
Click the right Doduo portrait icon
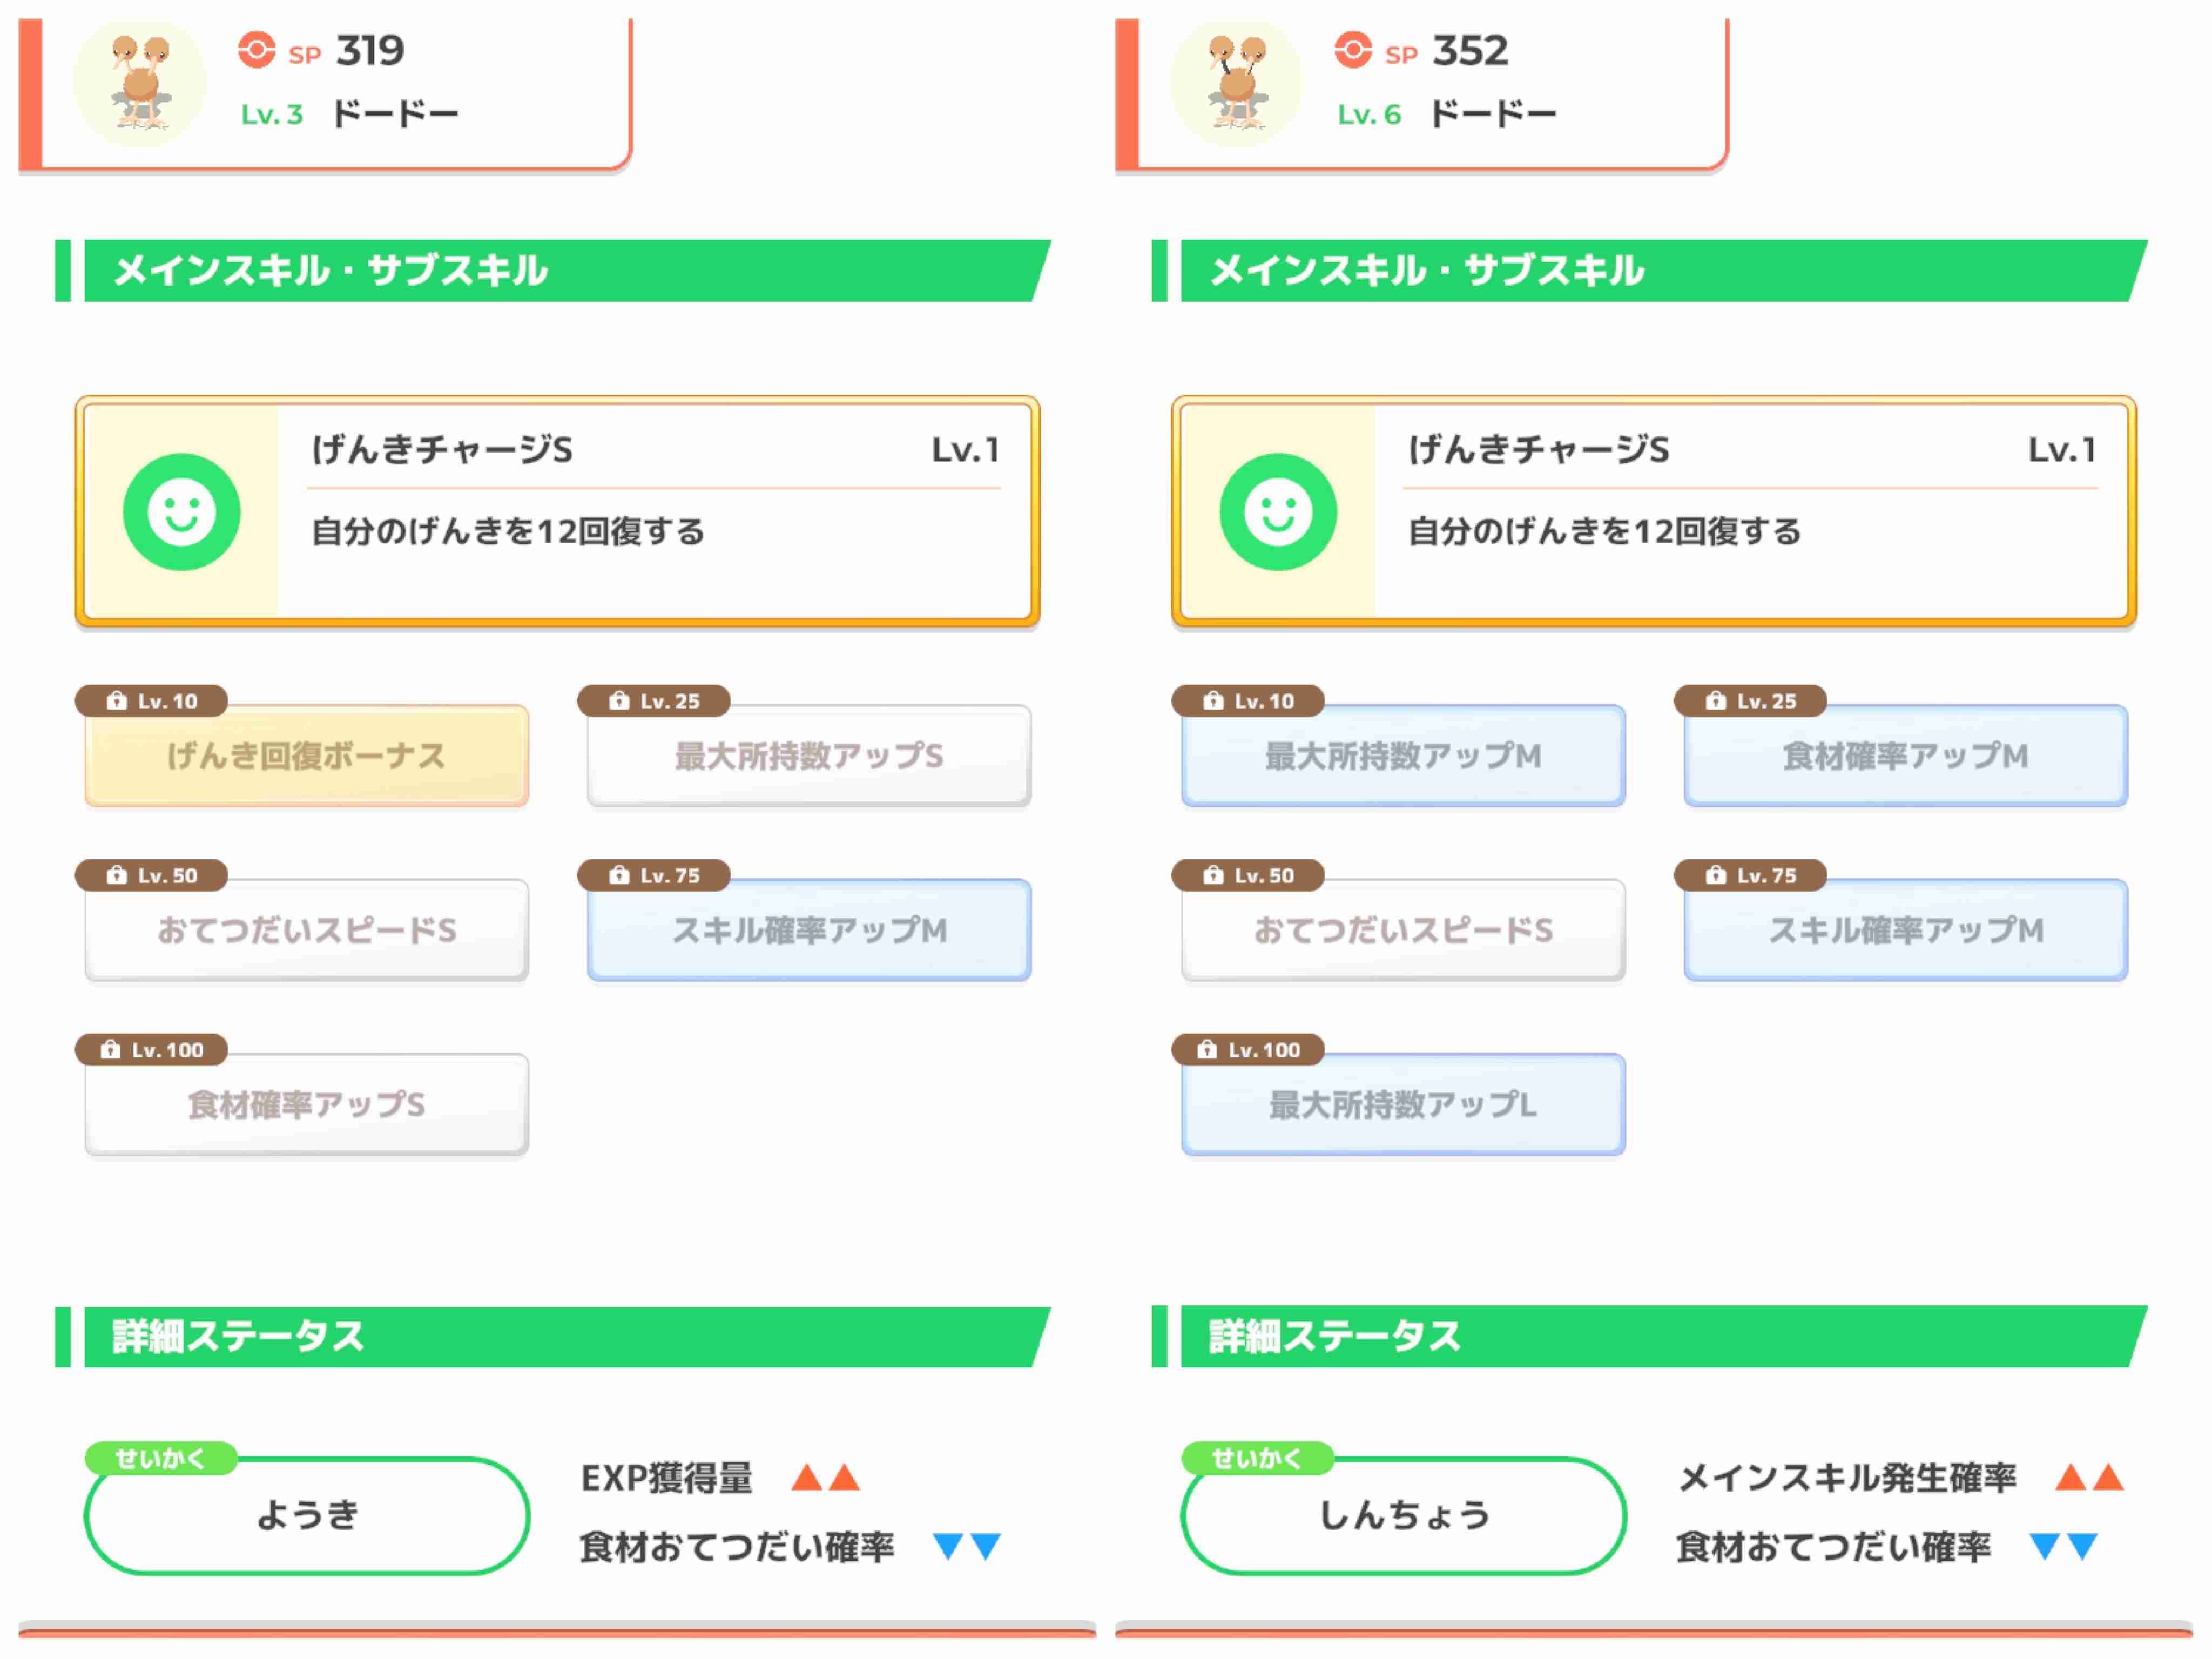[x=1237, y=83]
